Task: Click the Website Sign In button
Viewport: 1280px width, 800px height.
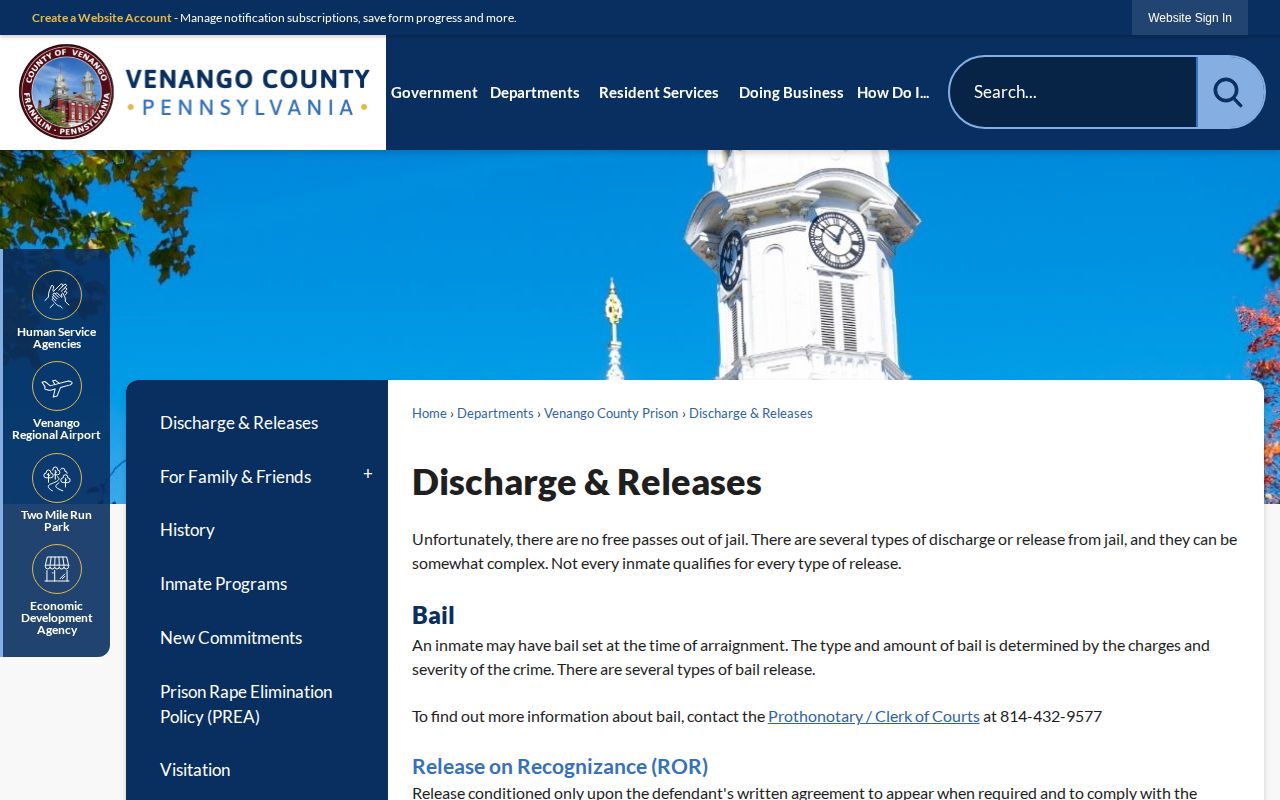Action: pos(1190,18)
